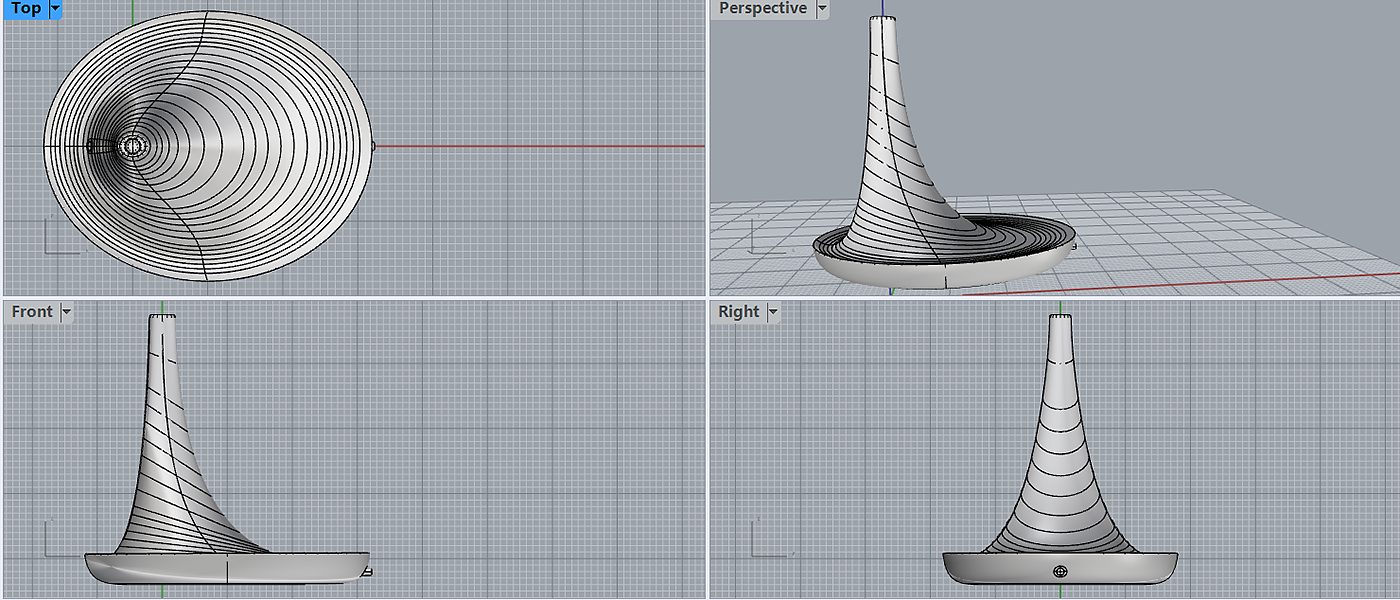
Task: Open the Front viewport dropdown arrow
Action: 67,312
